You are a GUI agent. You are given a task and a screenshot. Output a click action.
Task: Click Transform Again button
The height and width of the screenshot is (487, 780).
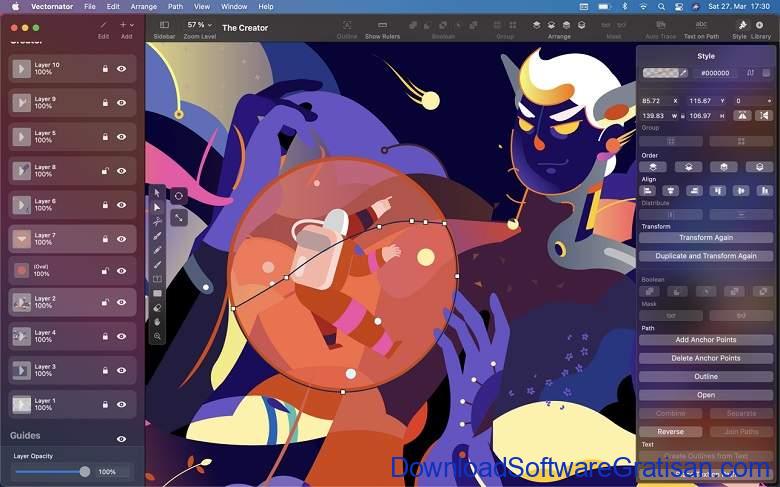coord(706,237)
